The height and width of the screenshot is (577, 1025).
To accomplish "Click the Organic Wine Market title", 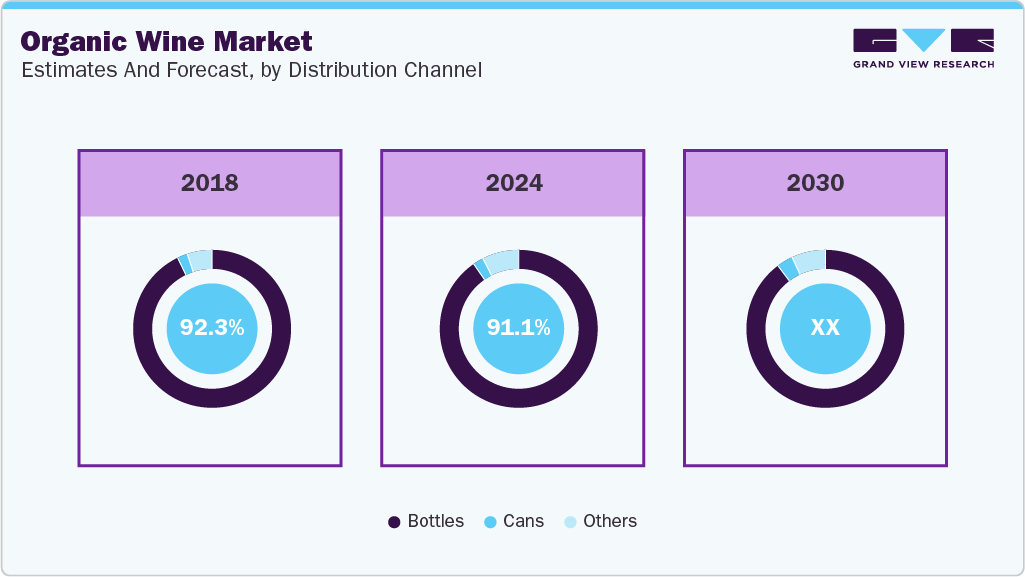I will [167, 42].
